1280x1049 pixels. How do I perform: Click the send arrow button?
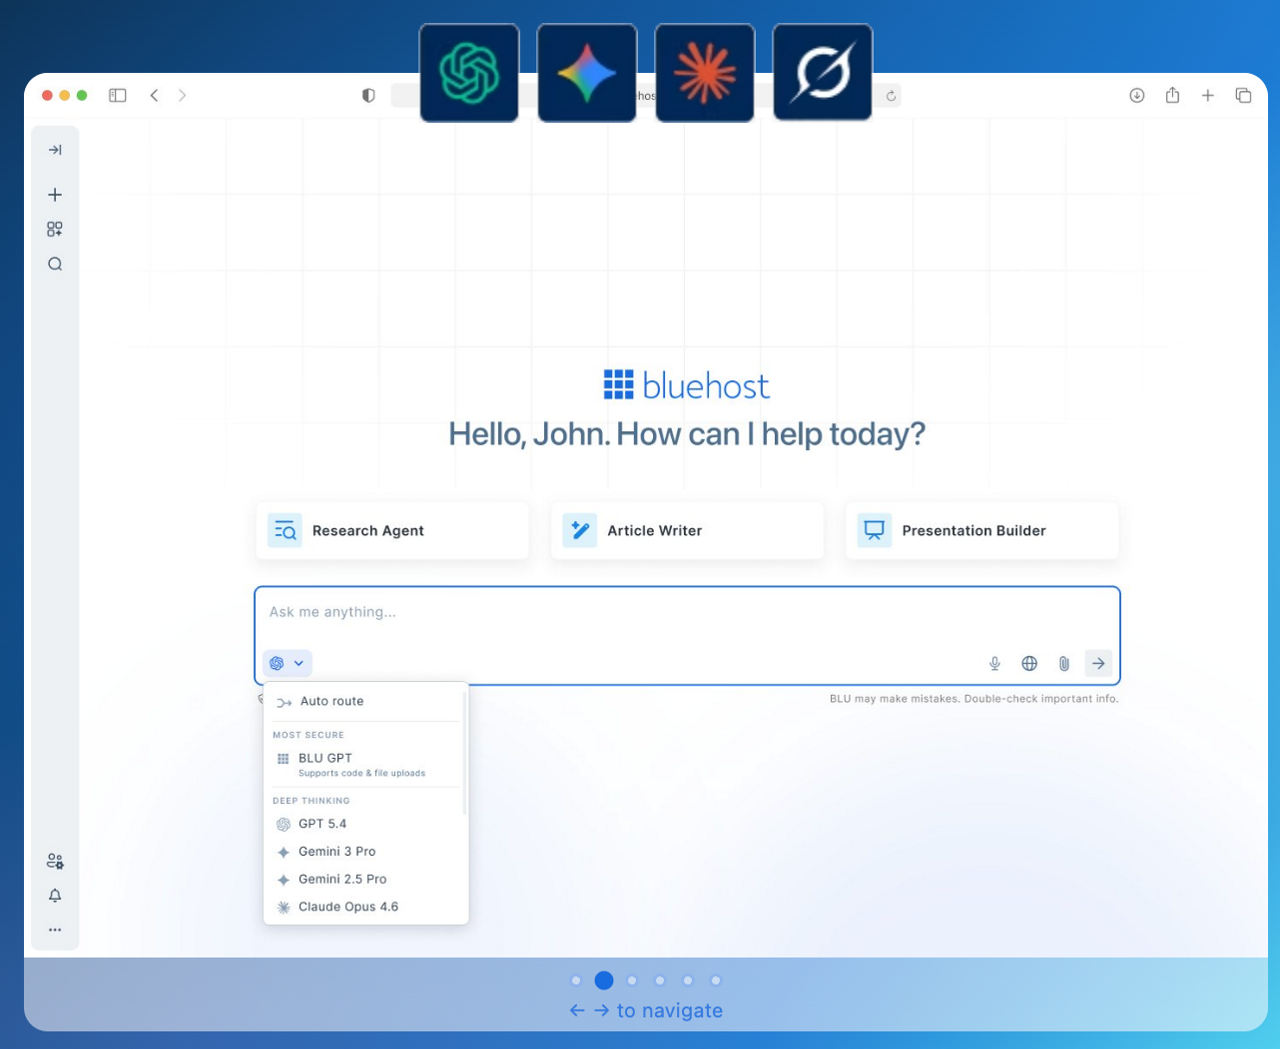click(x=1098, y=663)
